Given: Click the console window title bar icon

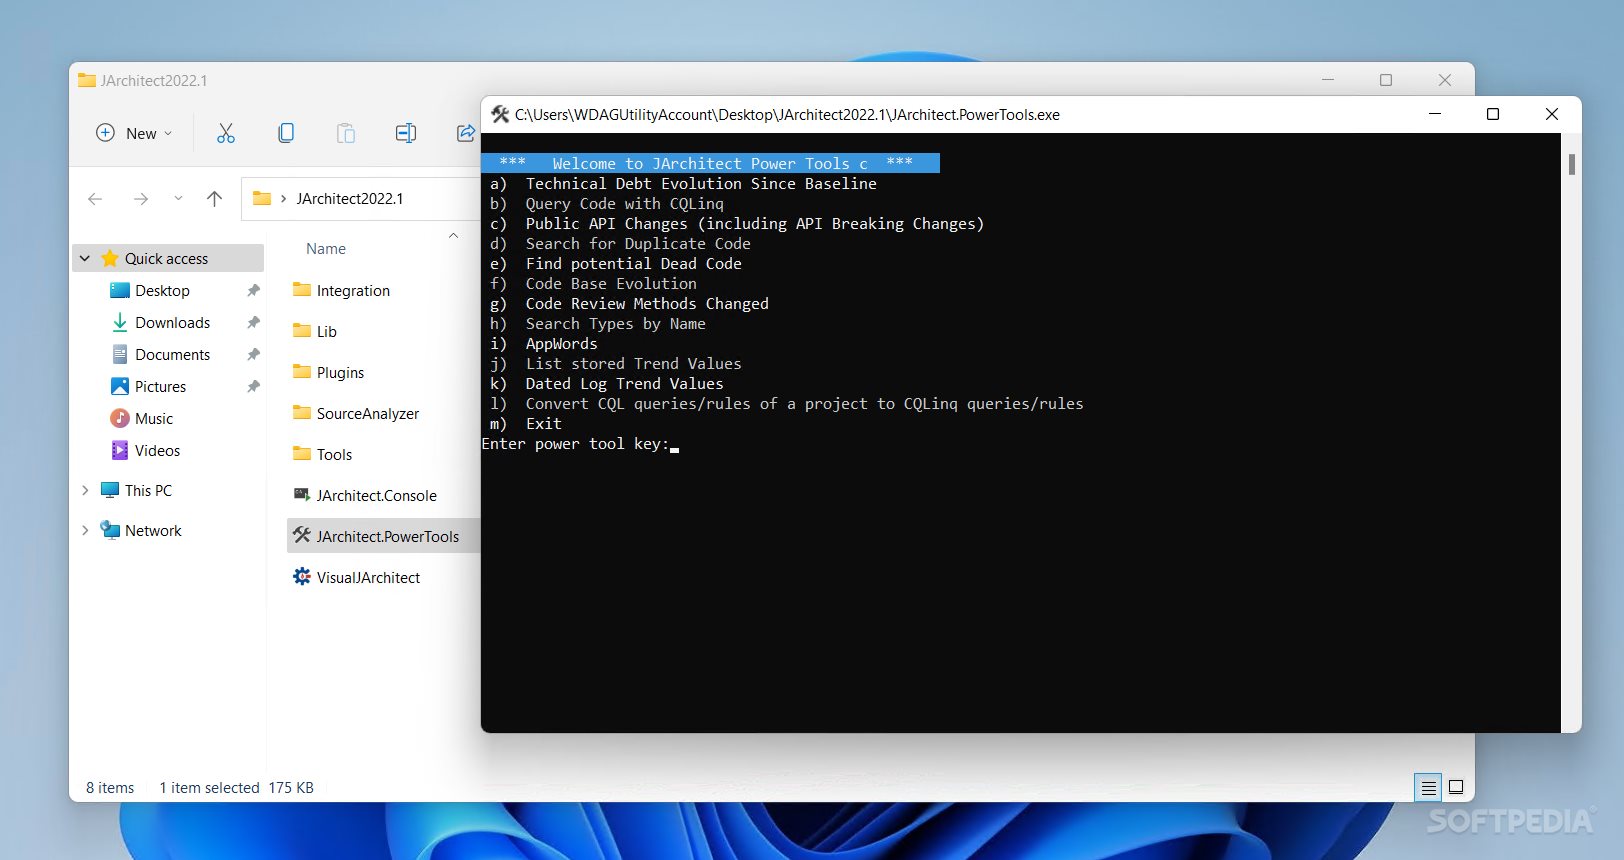Looking at the screenshot, I should [x=501, y=115].
